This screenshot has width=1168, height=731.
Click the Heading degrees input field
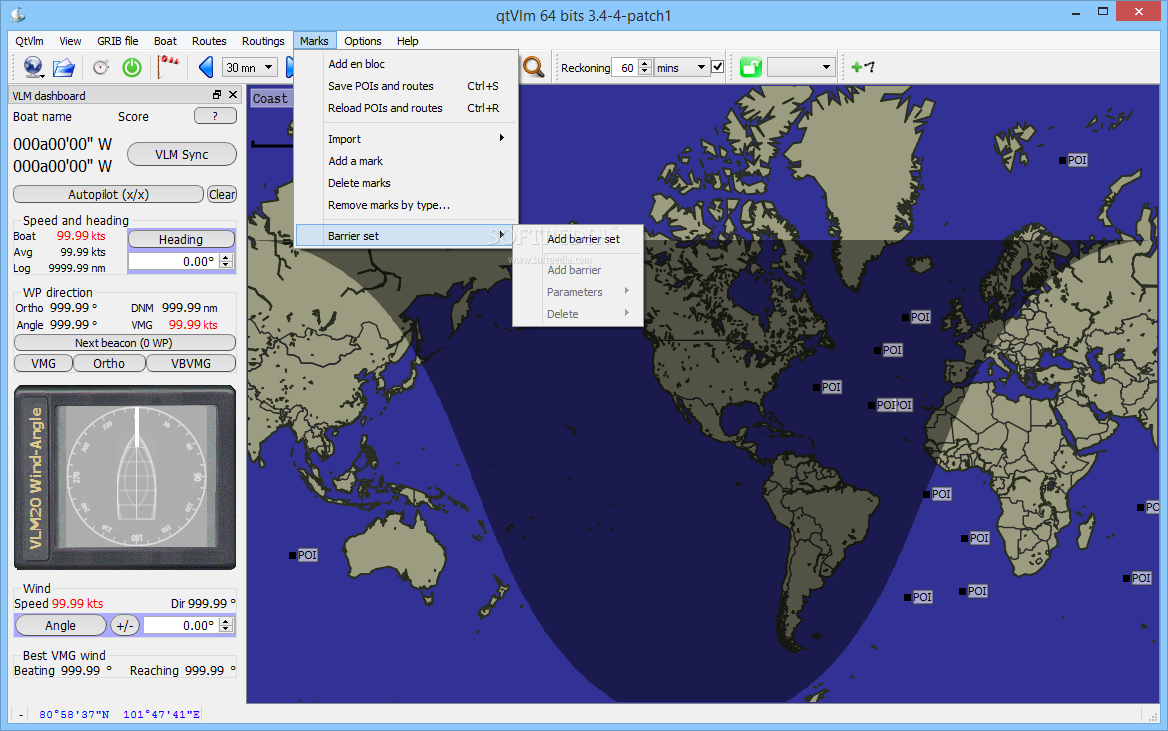174,261
